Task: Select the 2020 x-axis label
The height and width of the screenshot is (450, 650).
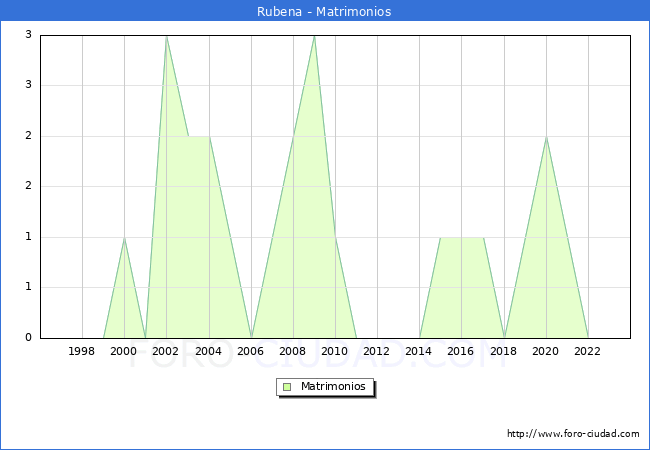Action: 546,351
